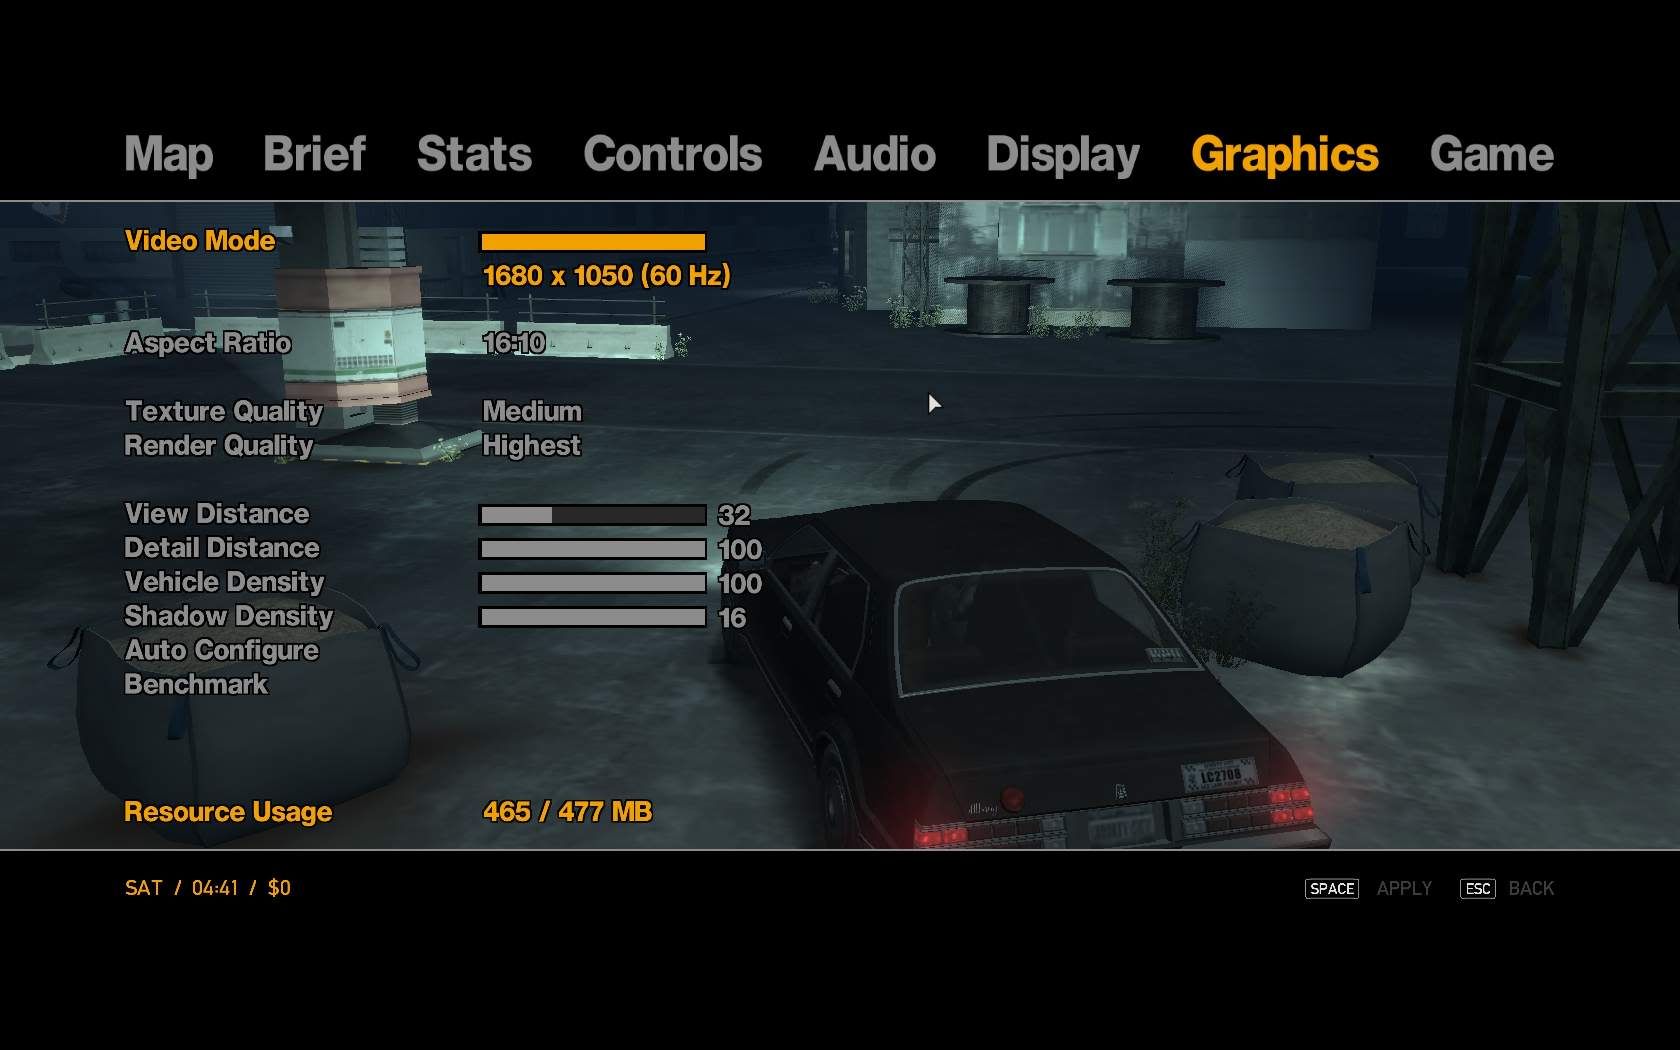Click the SPACE key icon
Screen dimensions: 1680x1050
click(1332, 888)
